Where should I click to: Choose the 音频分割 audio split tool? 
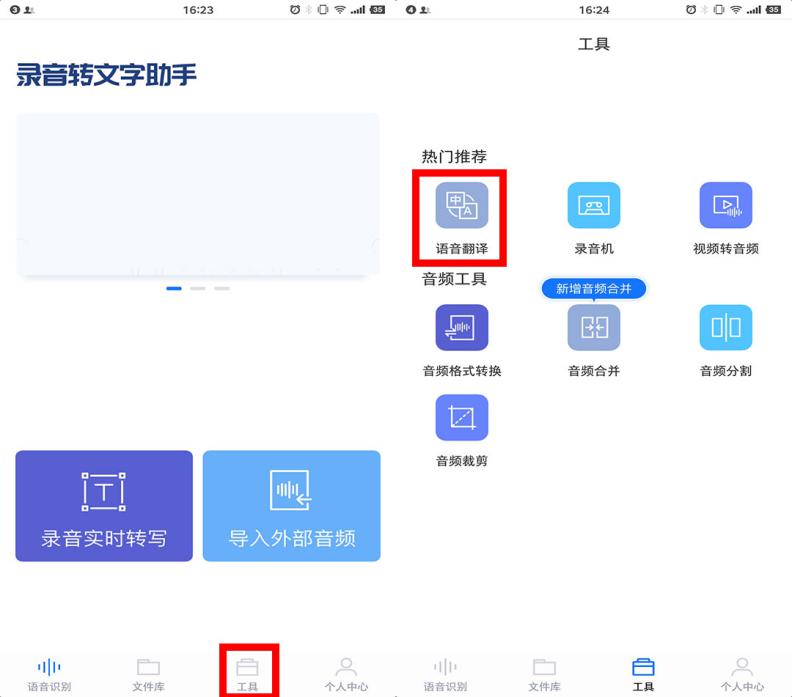pos(725,338)
